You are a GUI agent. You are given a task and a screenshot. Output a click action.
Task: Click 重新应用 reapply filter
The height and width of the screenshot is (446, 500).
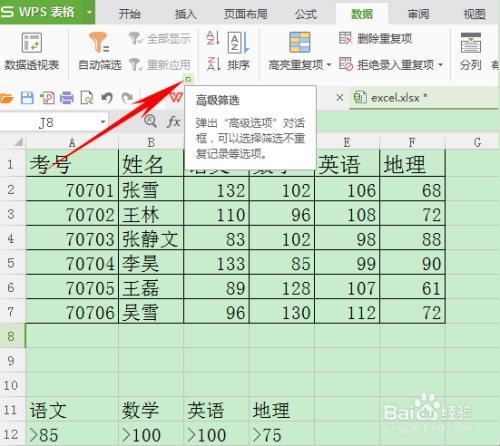(x=160, y=64)
